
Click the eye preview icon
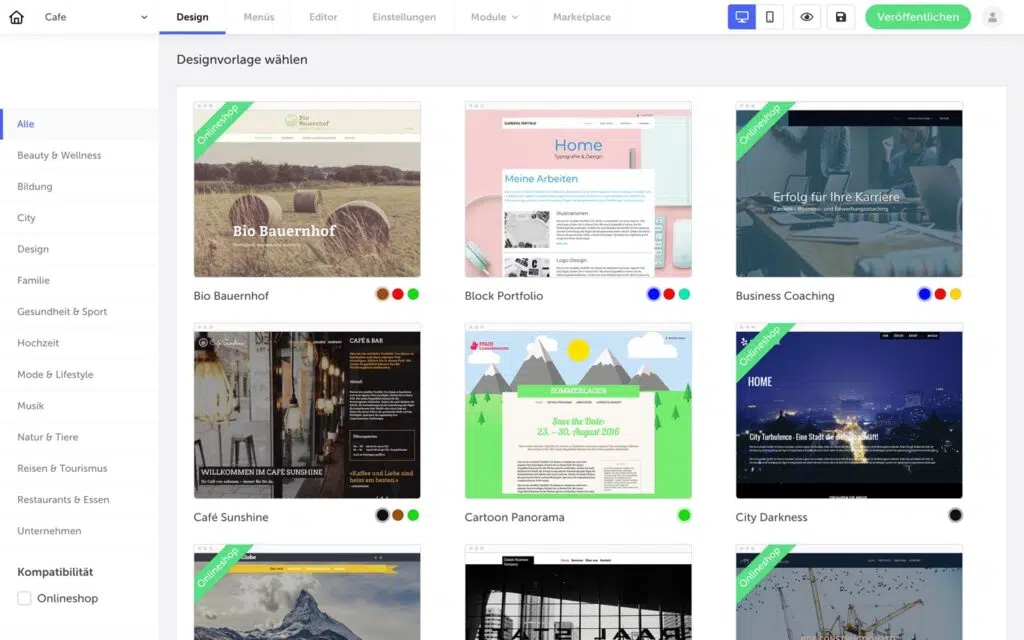click(806, 17)
